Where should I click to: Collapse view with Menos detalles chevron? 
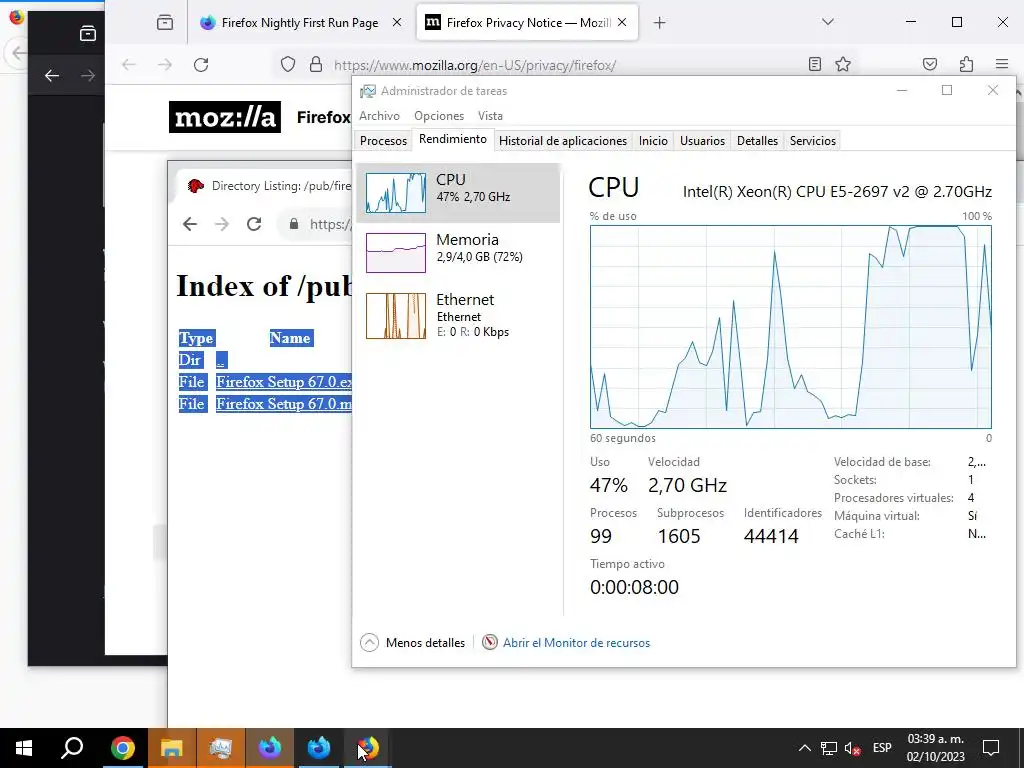tap(369, 643)
